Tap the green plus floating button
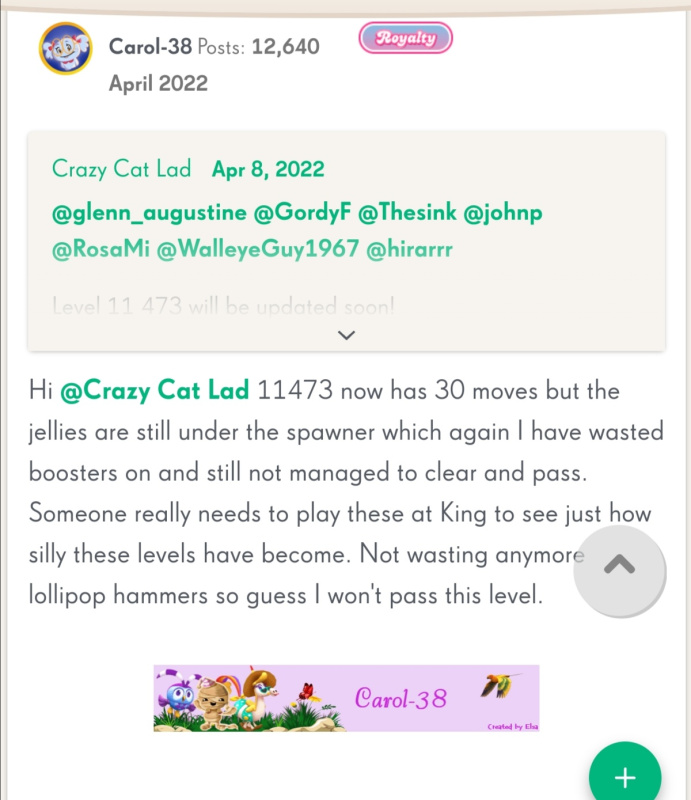The width and height of the screenshot is (691, 800). click(x=625, y=777)
